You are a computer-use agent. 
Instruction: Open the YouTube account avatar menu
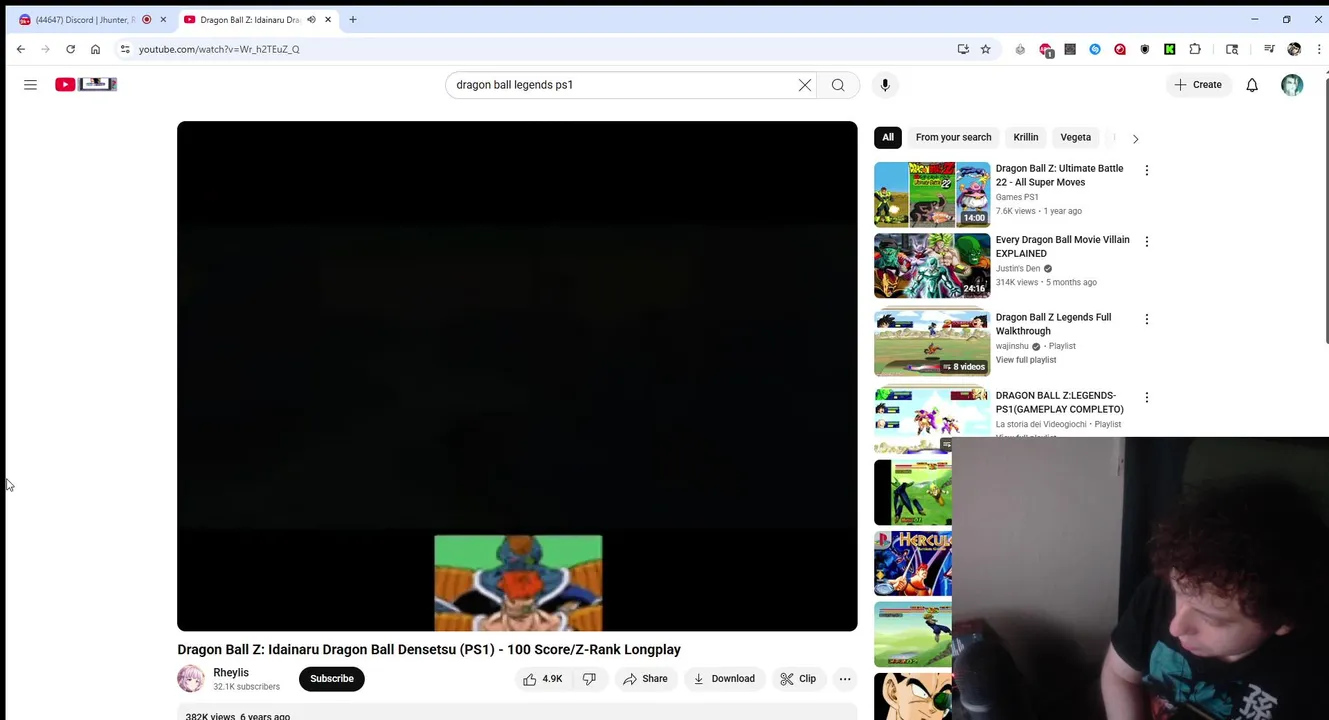1292,85
